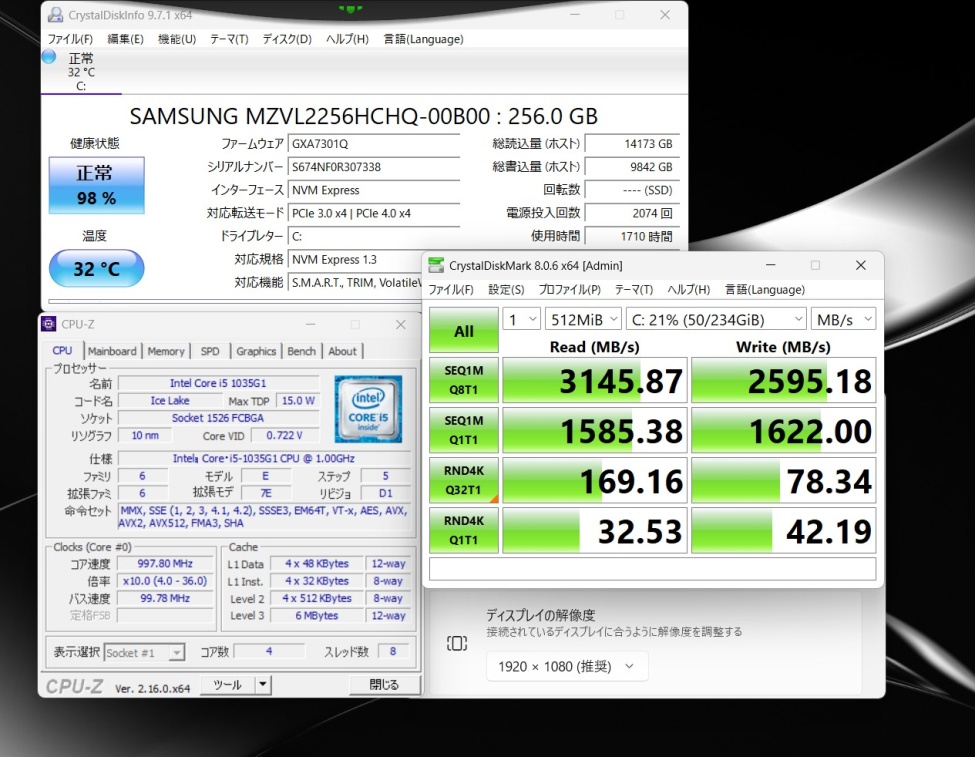Click the SAMSUNG MZVL2256HCHQ-00B00 drive title
This screenshot has width=975, height=757.
364,116
